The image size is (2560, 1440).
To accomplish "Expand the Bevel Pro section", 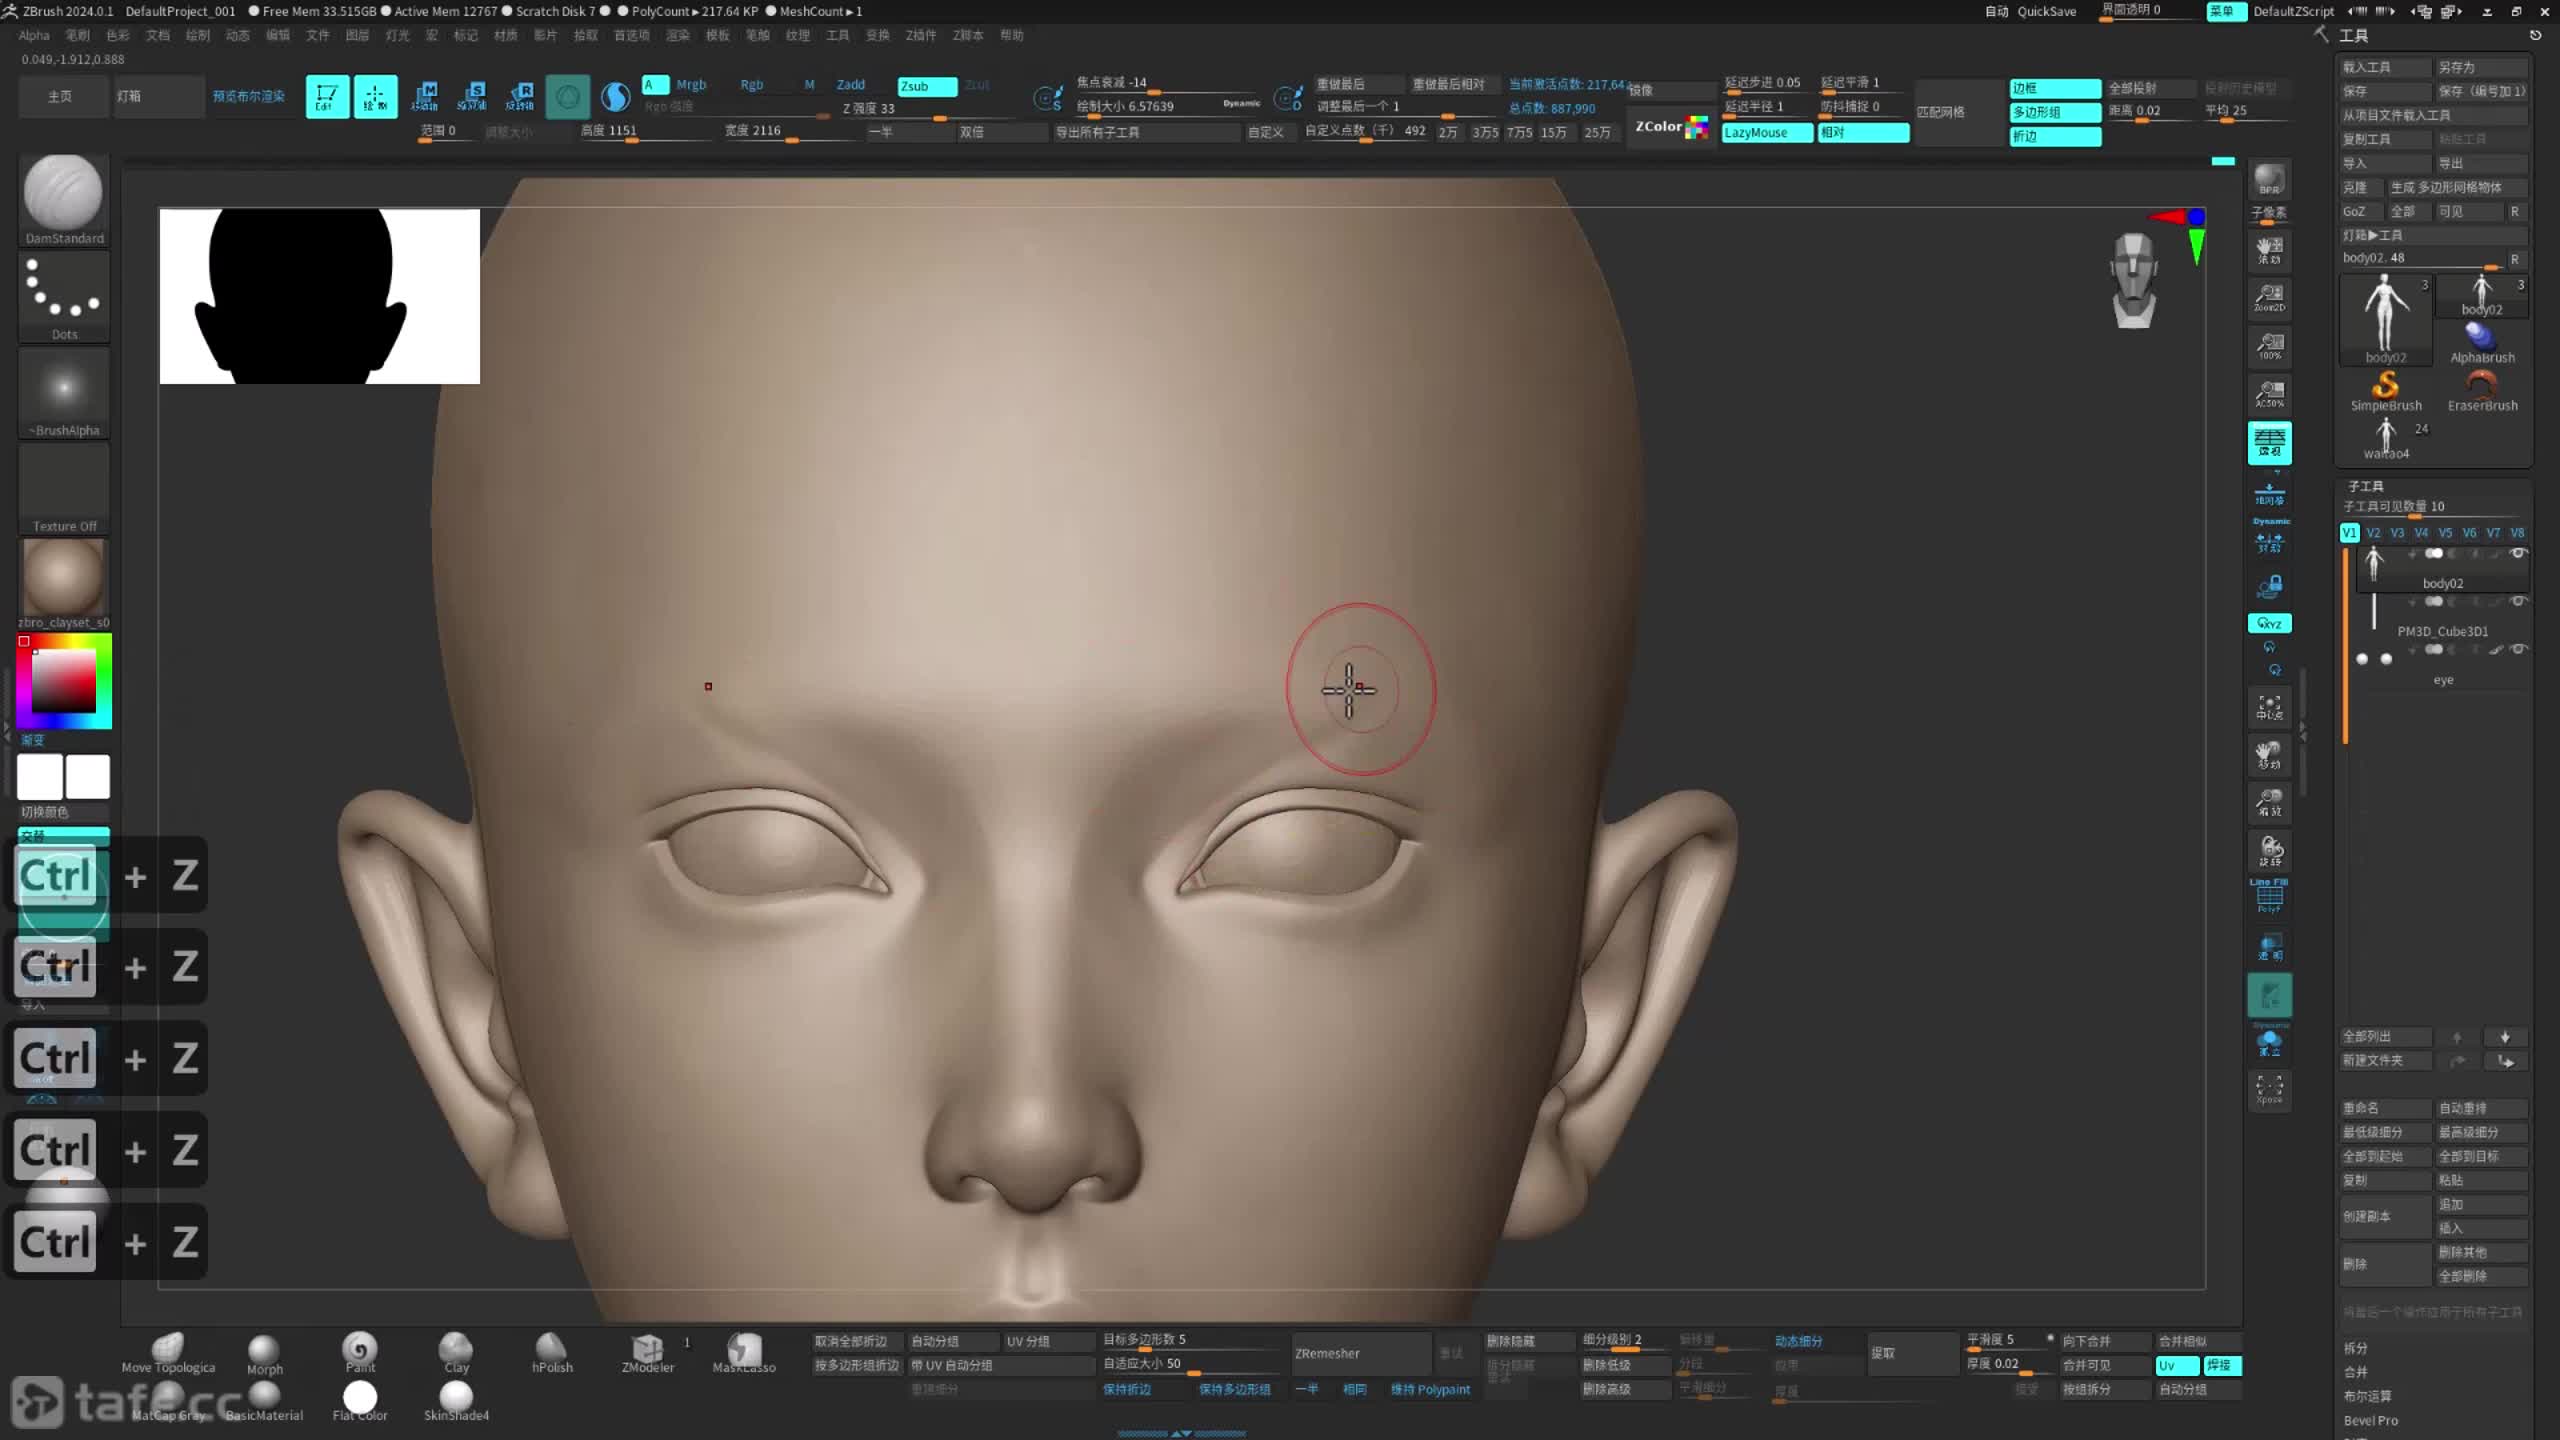I will coord(2371,1420).
